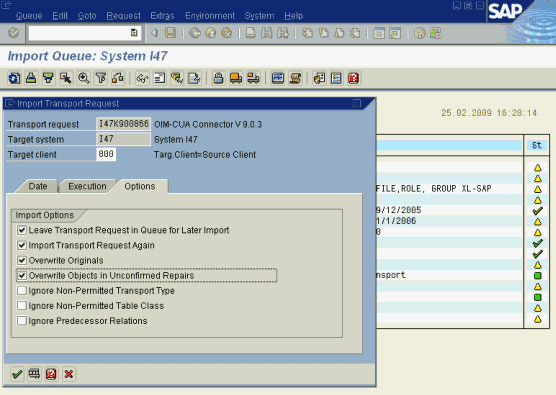Click the Filter funnel icon

(x=101, y=78)
